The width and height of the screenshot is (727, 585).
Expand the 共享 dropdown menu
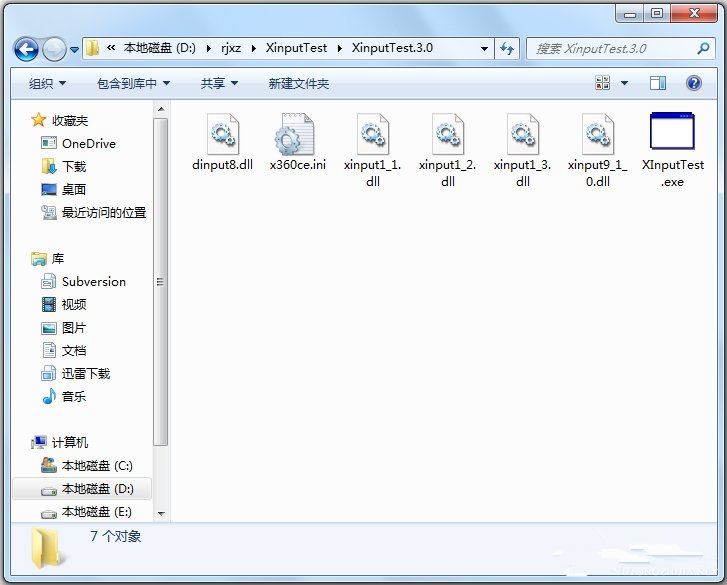pos(219,84)
